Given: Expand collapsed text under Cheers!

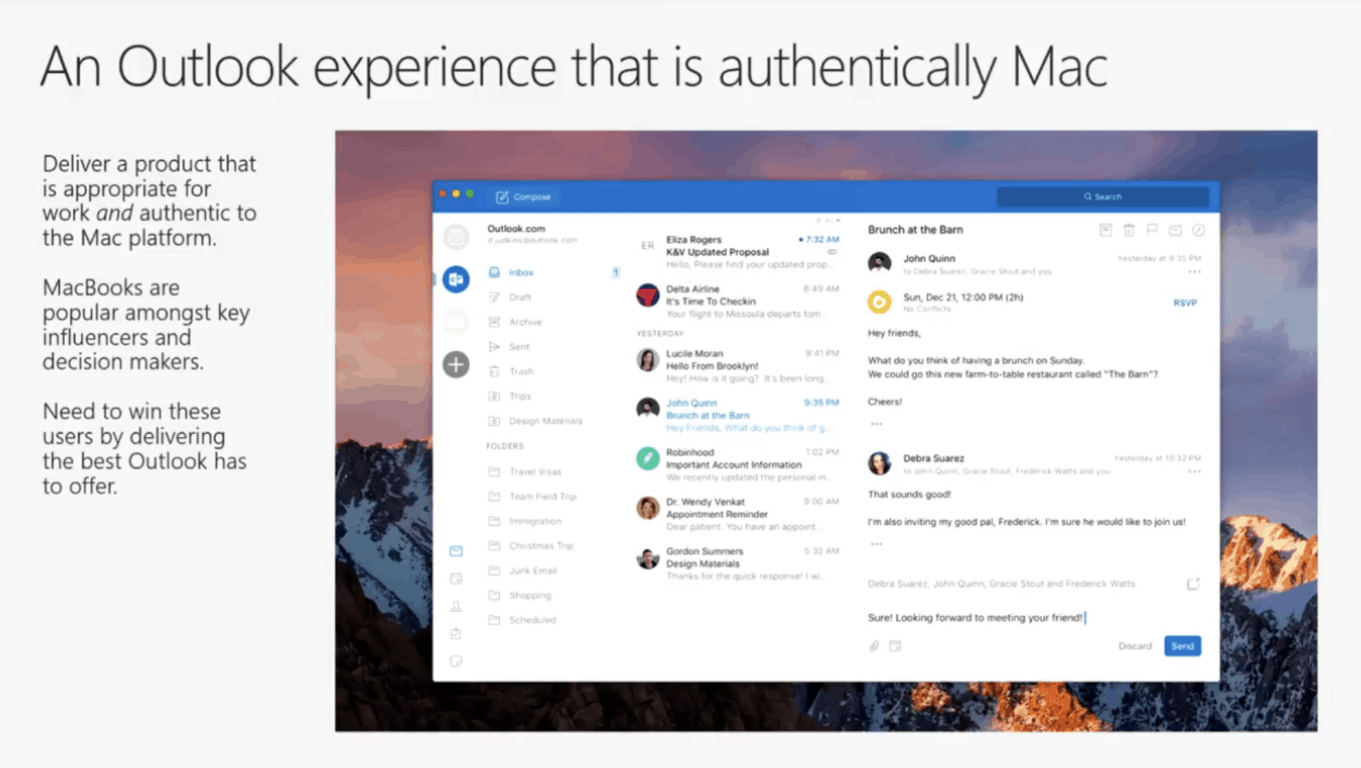Looking at the screenshot, I should [876, 424].
